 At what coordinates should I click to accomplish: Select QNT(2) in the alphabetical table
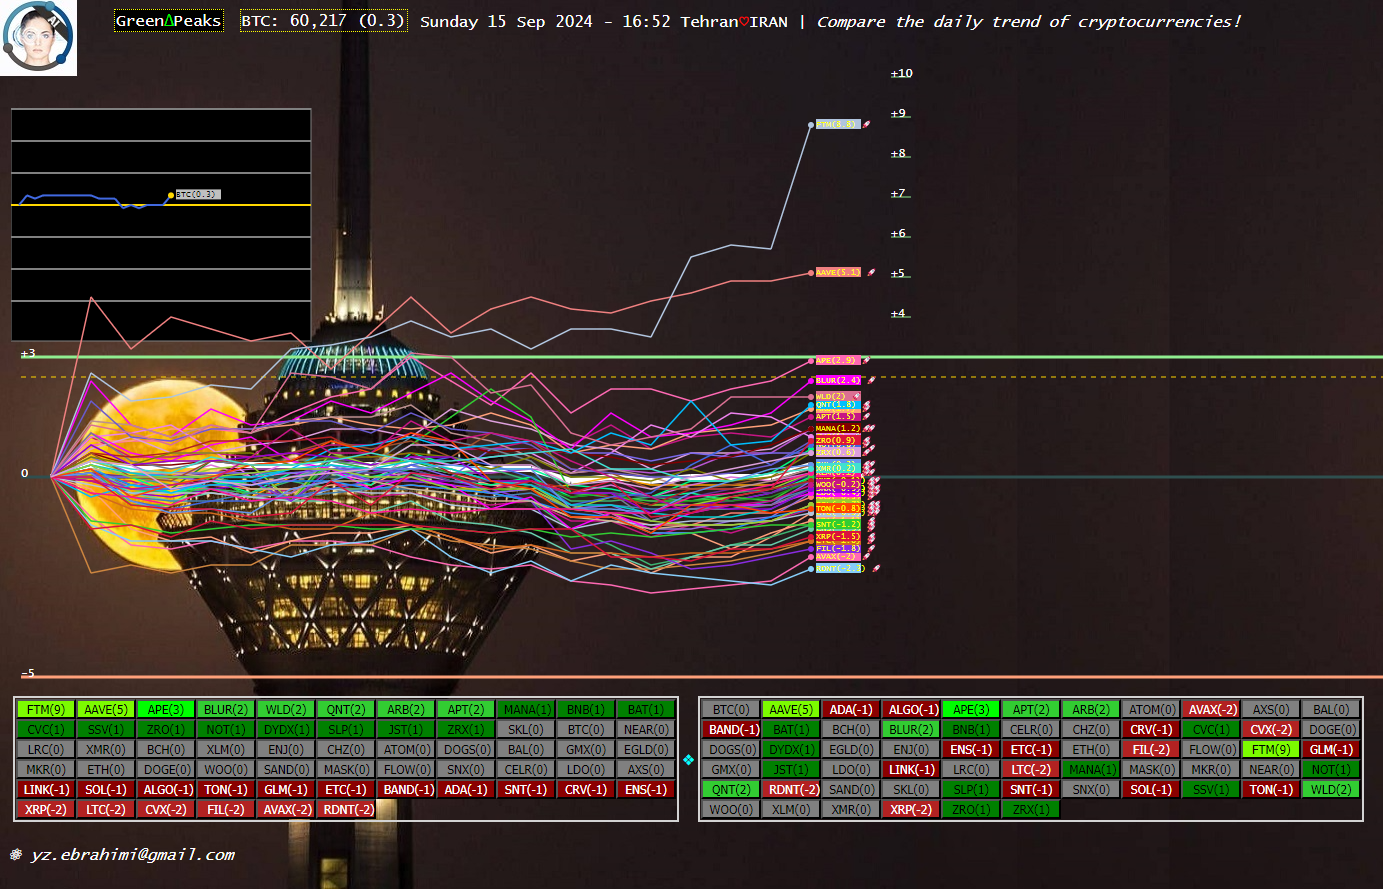[x=731, y=790]
